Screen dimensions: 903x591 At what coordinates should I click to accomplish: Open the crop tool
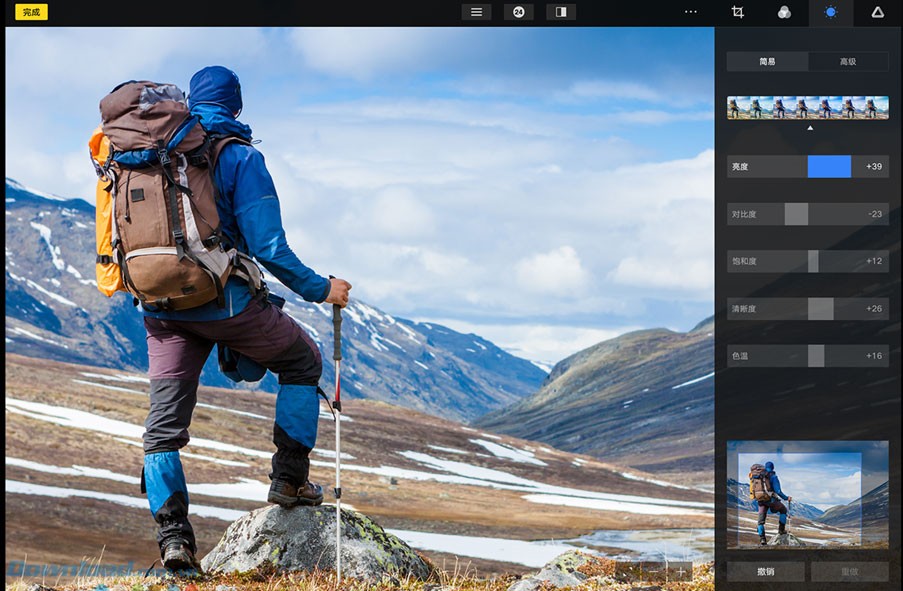[738, 12]
